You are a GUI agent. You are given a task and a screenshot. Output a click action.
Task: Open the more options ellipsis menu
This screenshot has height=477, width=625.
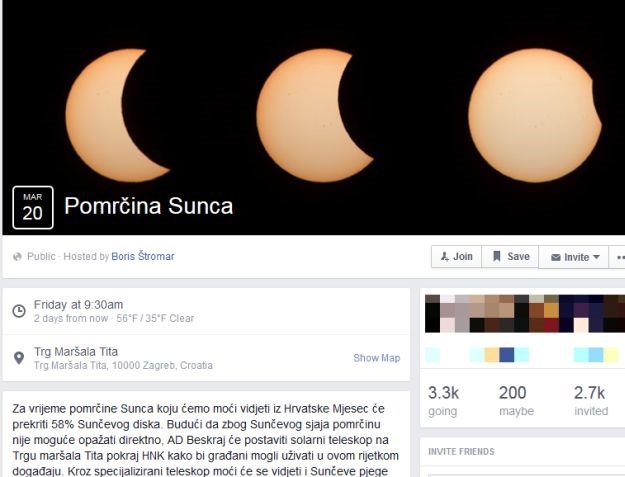pos(619,257)
